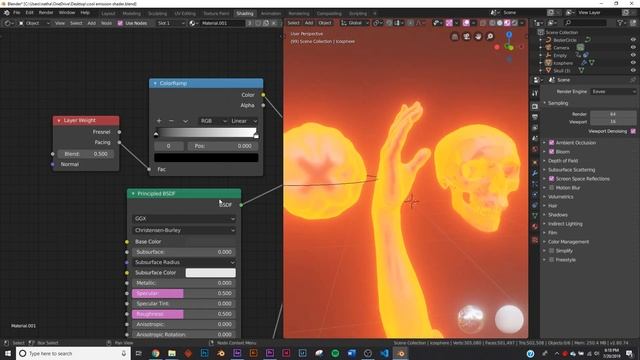This screenshot has height=360, width=640.
Task: Open the Slot 1 material slot dropdown
Action: coord(171,23)
